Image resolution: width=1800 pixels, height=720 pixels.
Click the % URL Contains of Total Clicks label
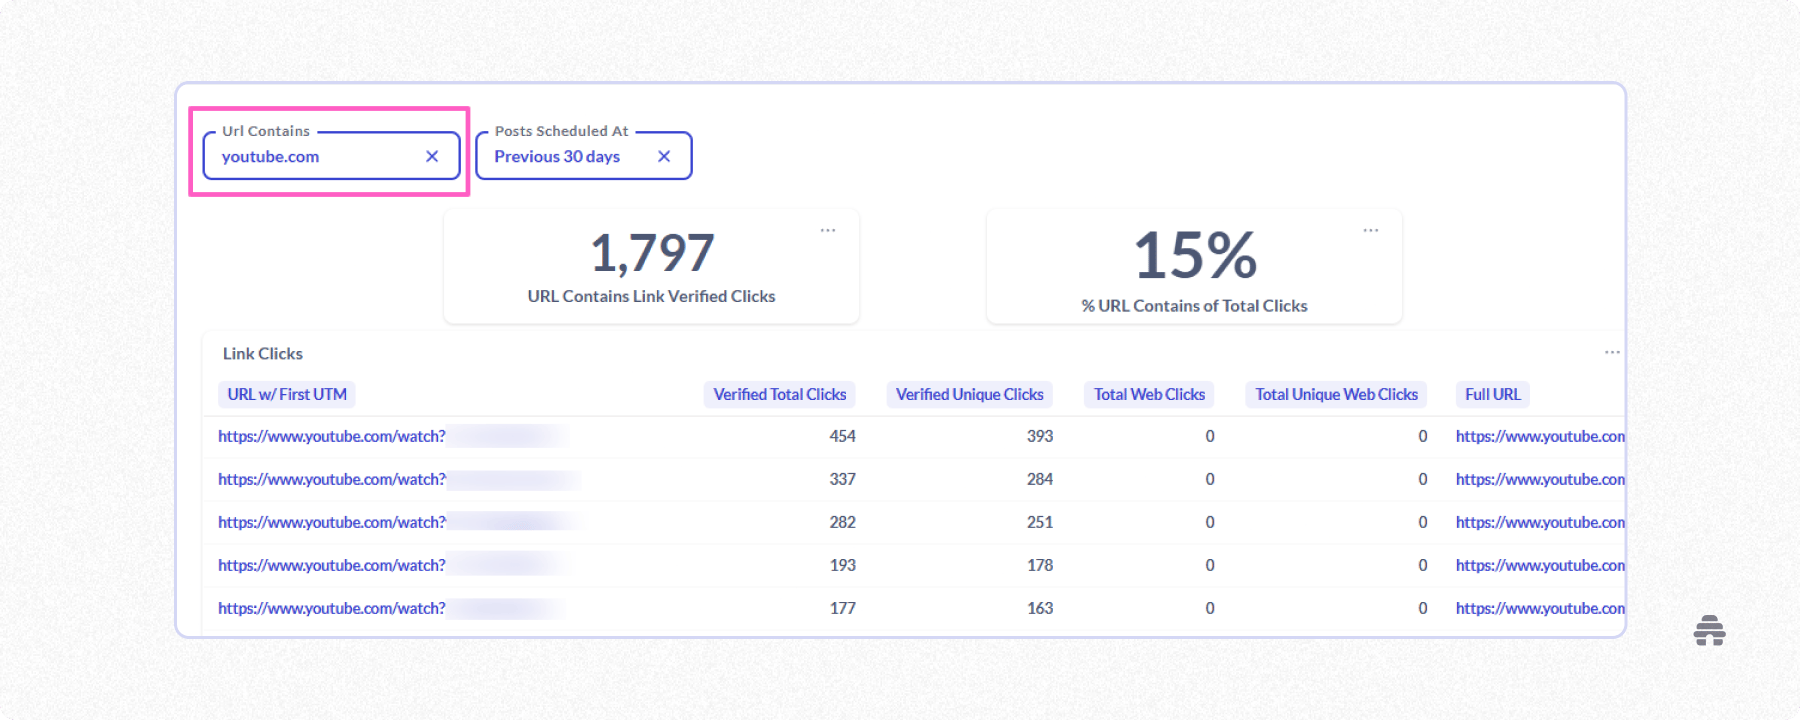[x=1195, y=306]
